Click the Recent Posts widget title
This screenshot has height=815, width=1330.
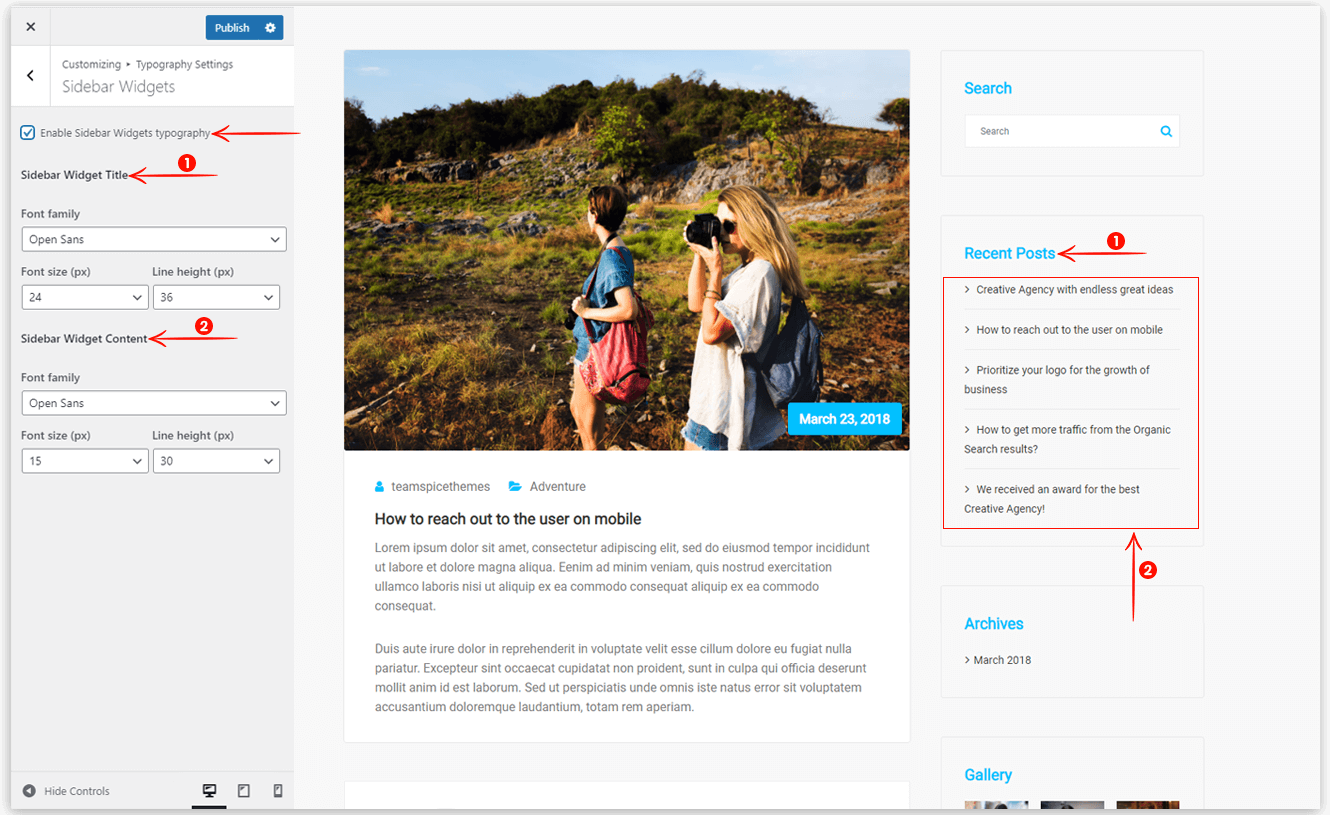(x=1009, y=254)
